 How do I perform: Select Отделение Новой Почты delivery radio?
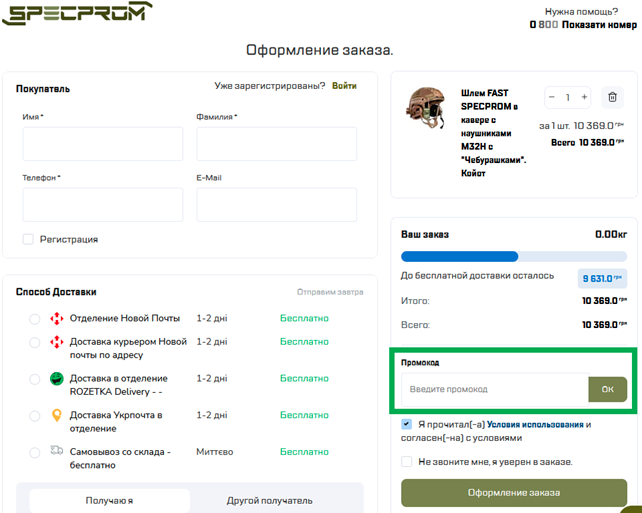tap(35, 319)
